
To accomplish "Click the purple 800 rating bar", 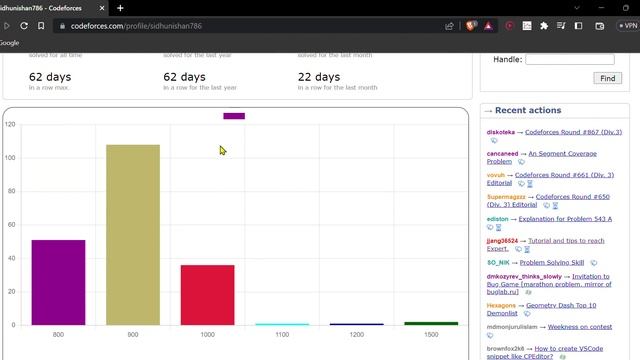I will [x=58, y=282].
